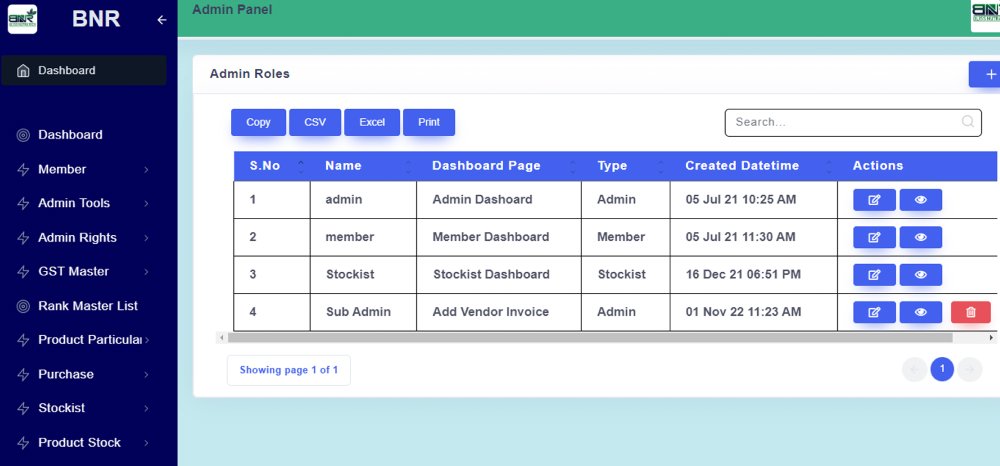Export the table as CSV
Image resolution: width=1000 pixels, height=466 pixels.
tap(315, 122)
